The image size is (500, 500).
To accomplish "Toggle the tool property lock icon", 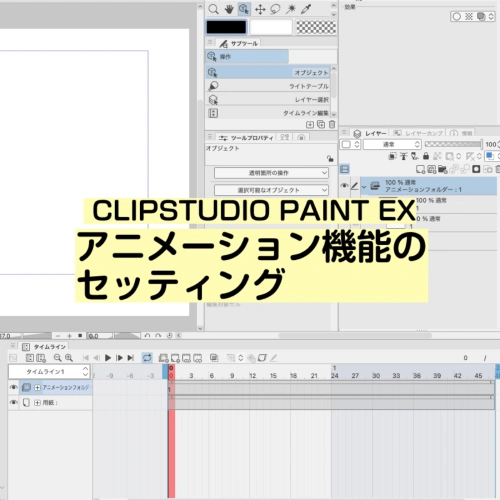I will 330,158.
